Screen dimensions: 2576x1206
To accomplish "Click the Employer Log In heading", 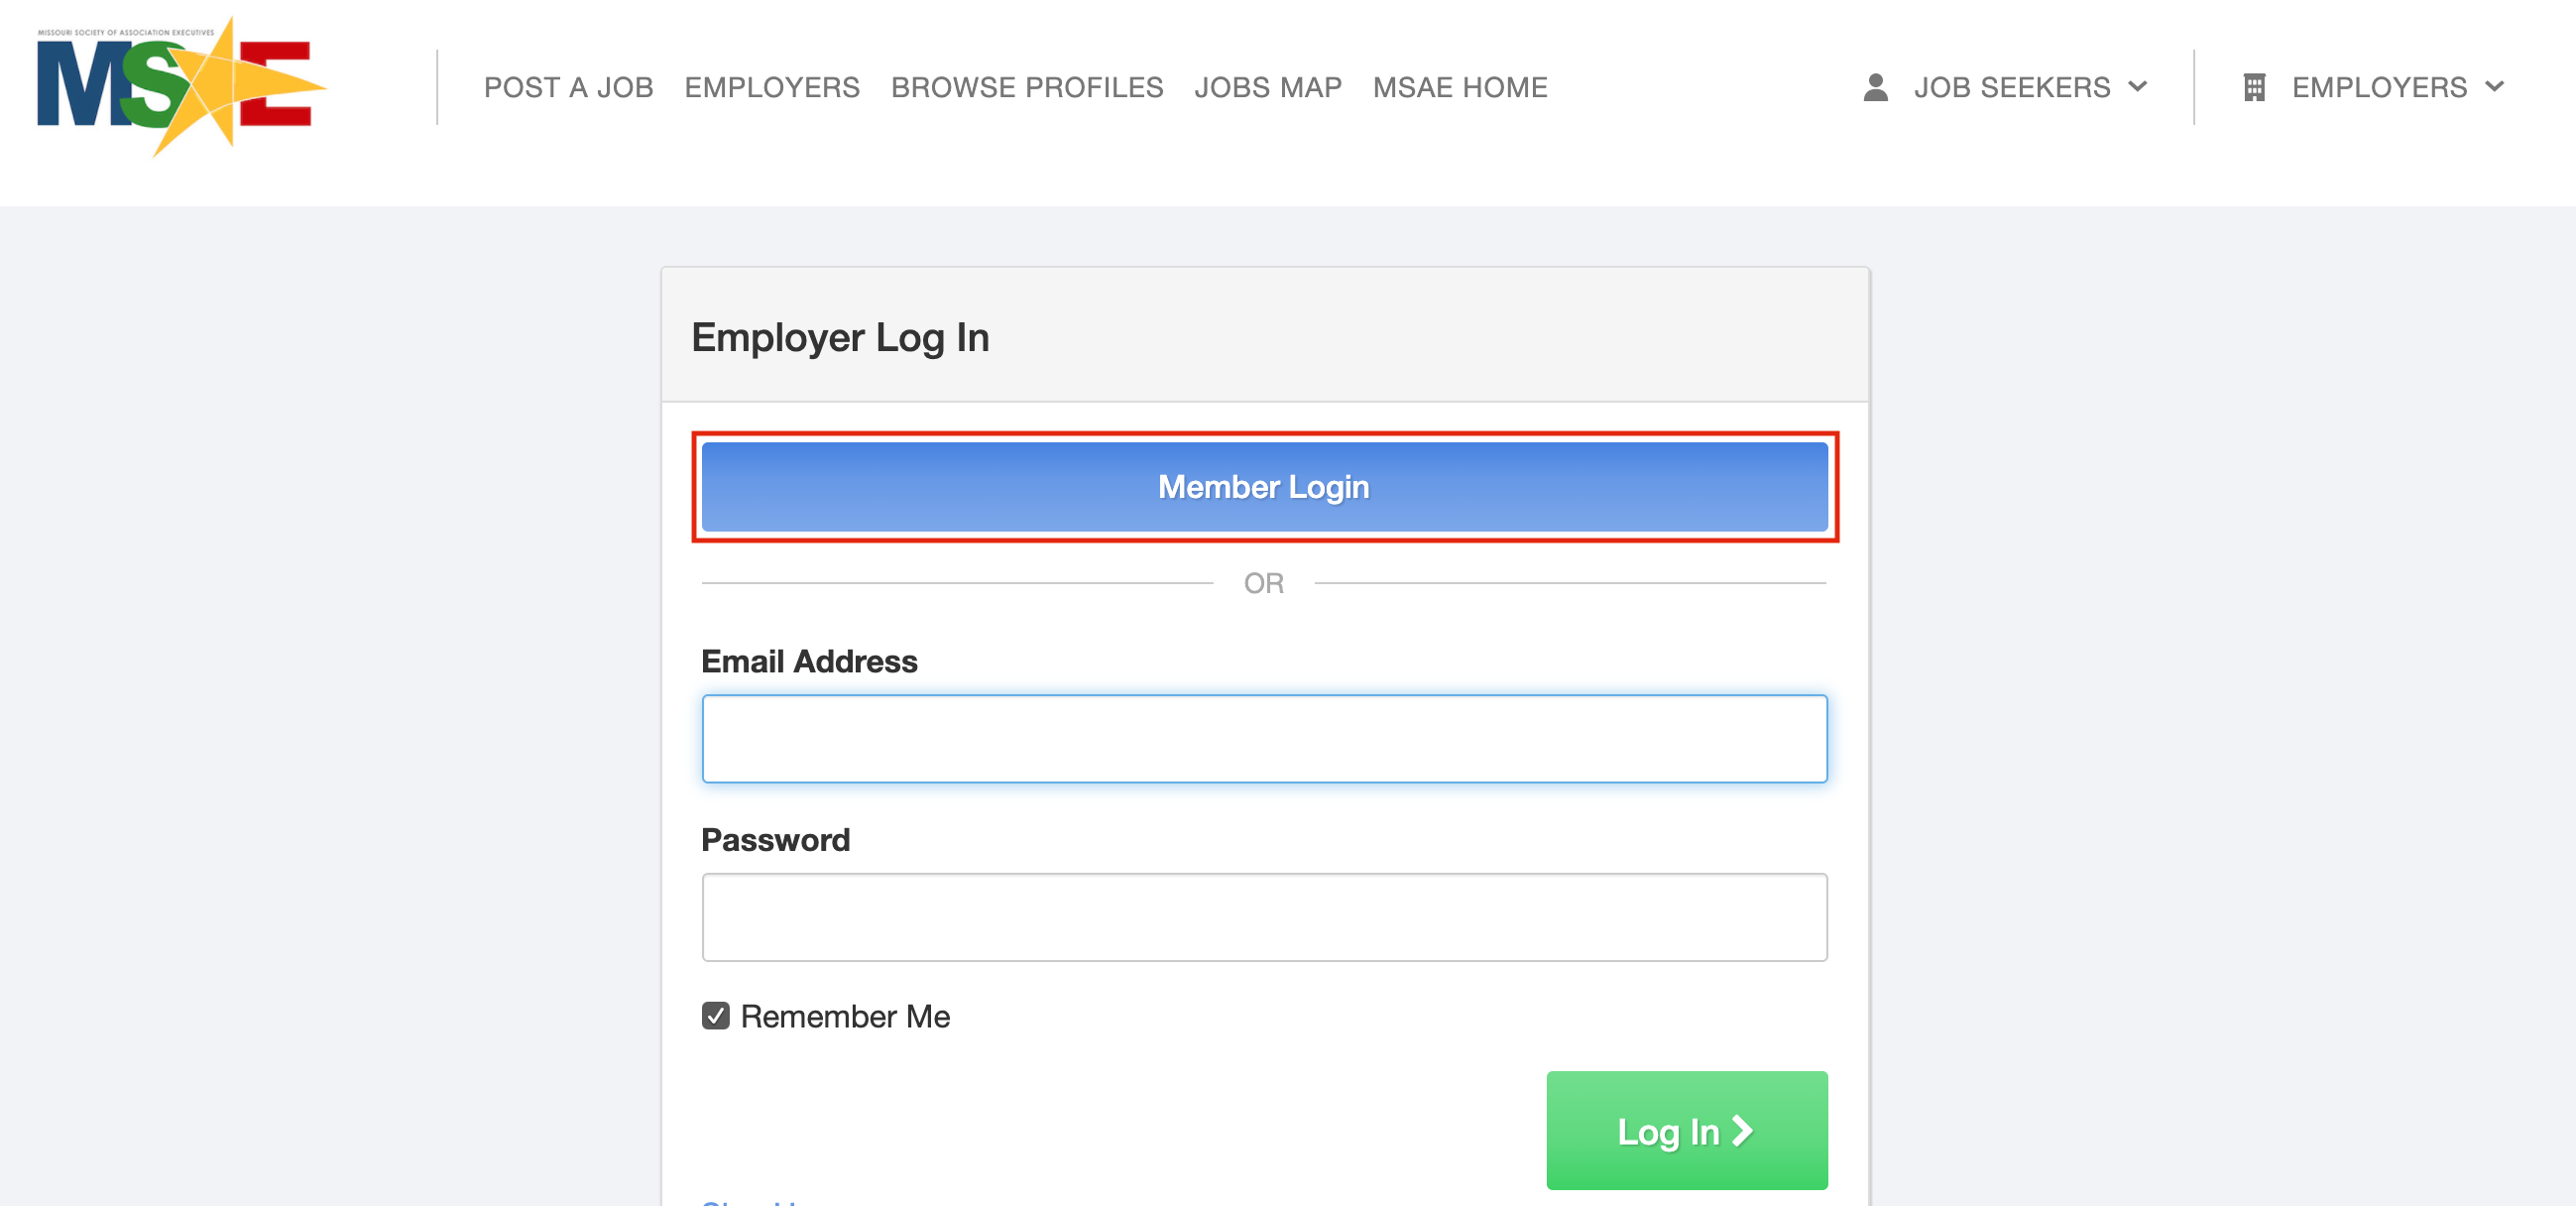I will point(840,338).
